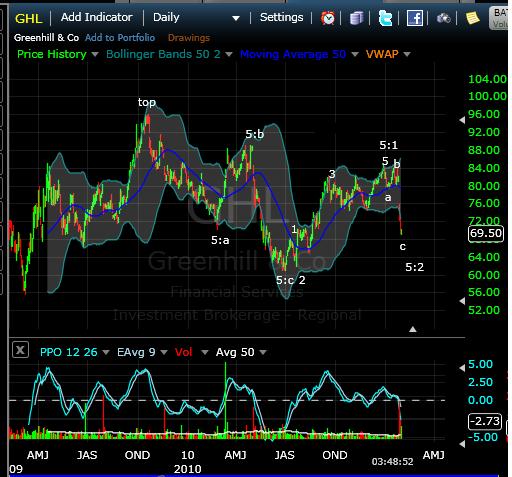Open the Drawings link
512x477 pixels.
click(x=189, y=38)
